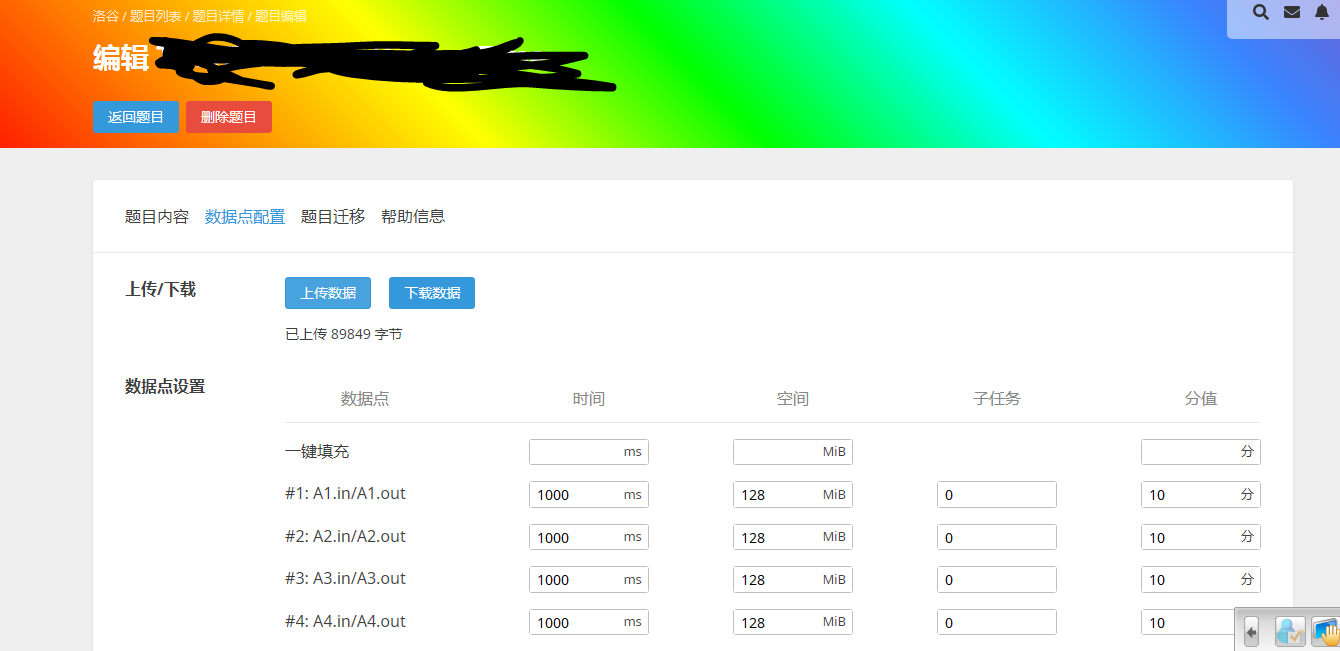Open the 题目迁移 tab
This screenshot has height=651, width=1340.
333,216
